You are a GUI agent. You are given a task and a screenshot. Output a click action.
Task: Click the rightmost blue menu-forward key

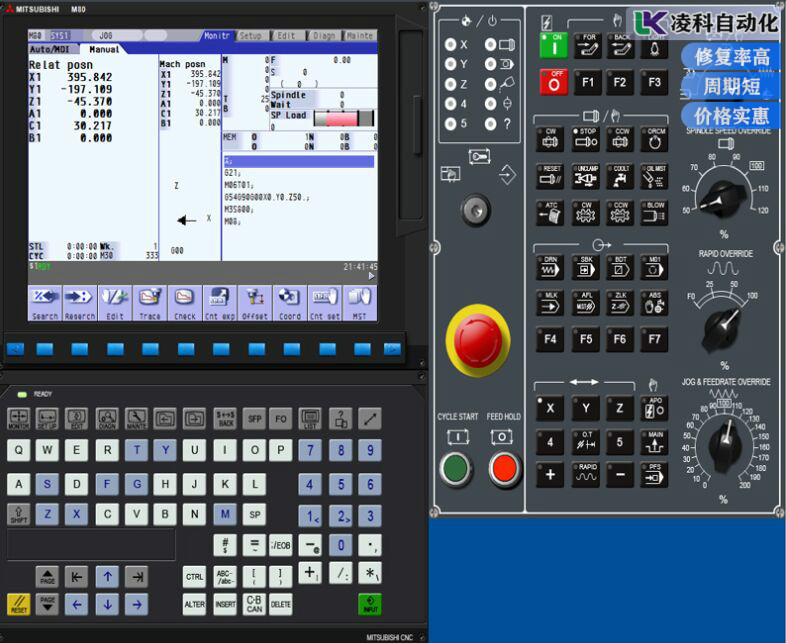pos(392,349)
